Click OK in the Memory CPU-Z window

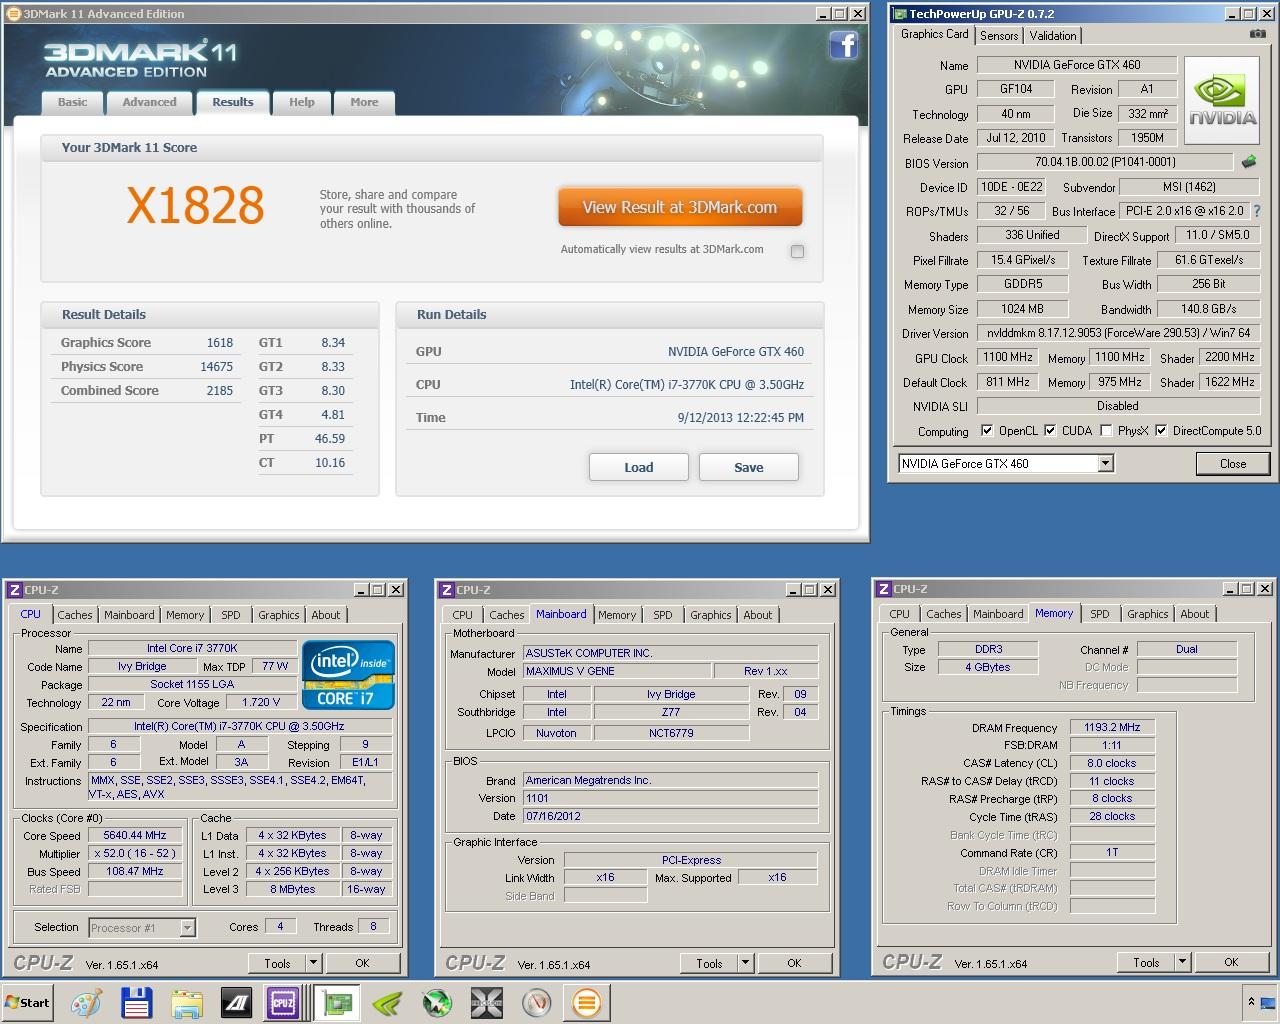[x=1231, y=962]
